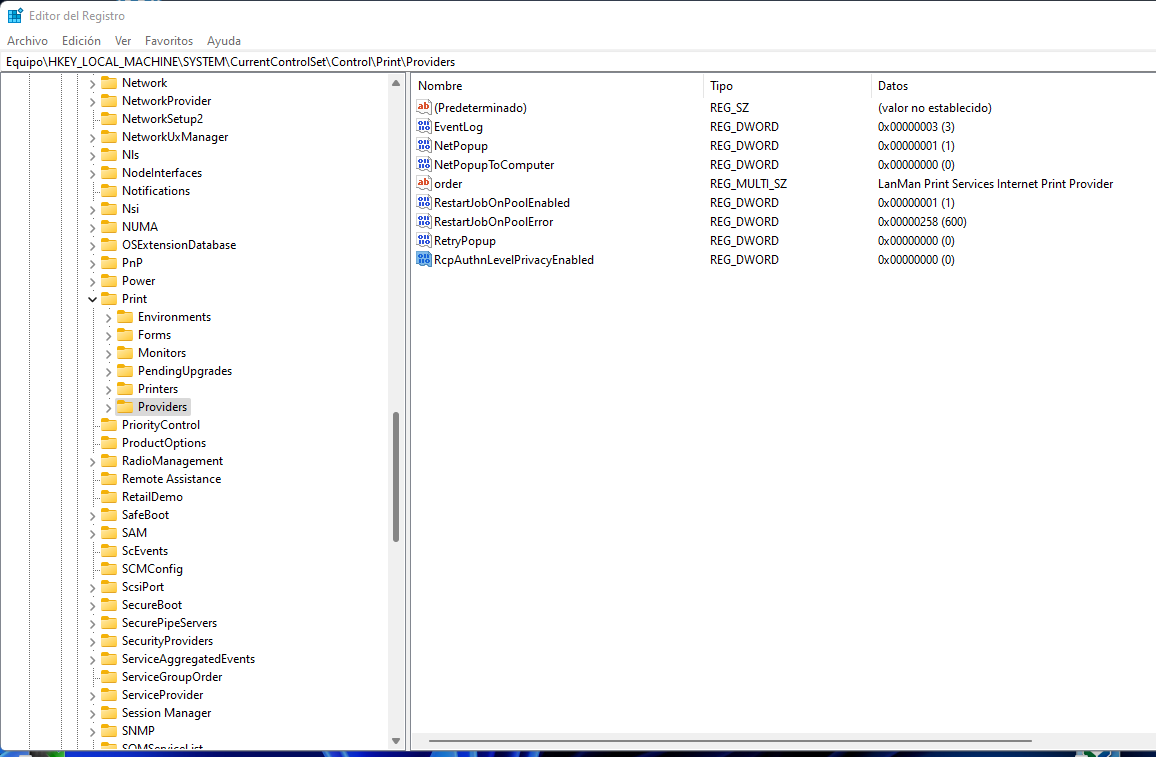Select the RestartJobOnPoolError value
This screenshot has width=1156, height=757.
493,222
